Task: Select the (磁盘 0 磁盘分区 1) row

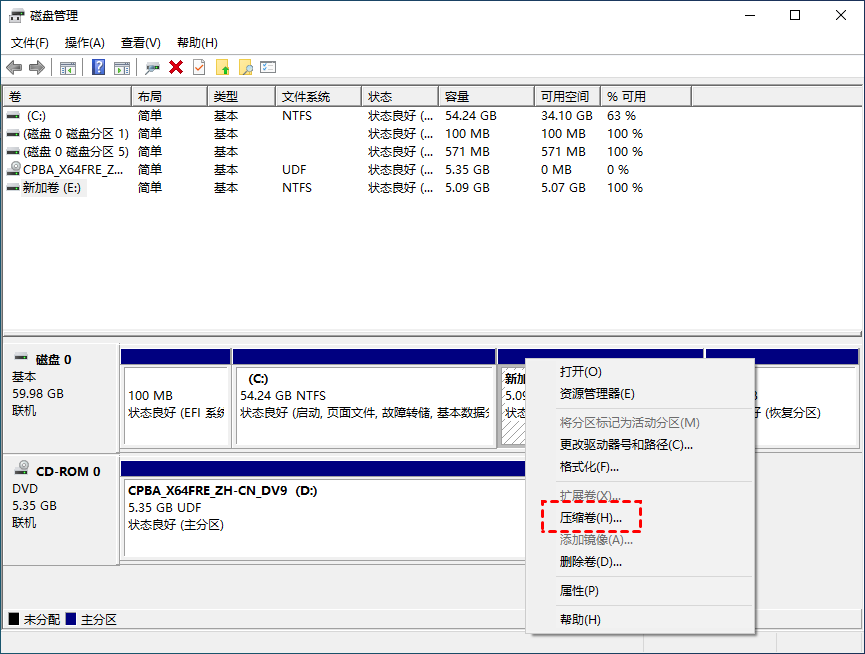Action: pyautogui.click(x=348, y=134)
